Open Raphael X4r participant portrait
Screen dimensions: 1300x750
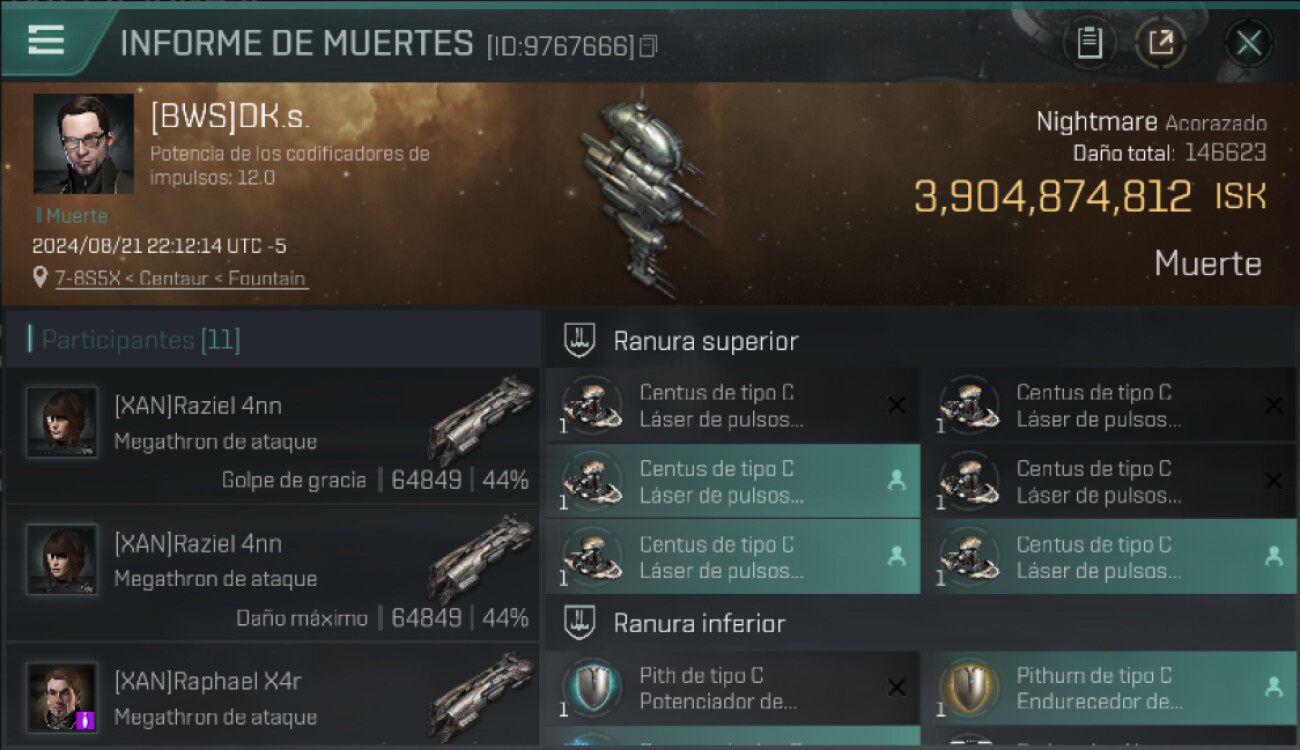tap(62, 696)
